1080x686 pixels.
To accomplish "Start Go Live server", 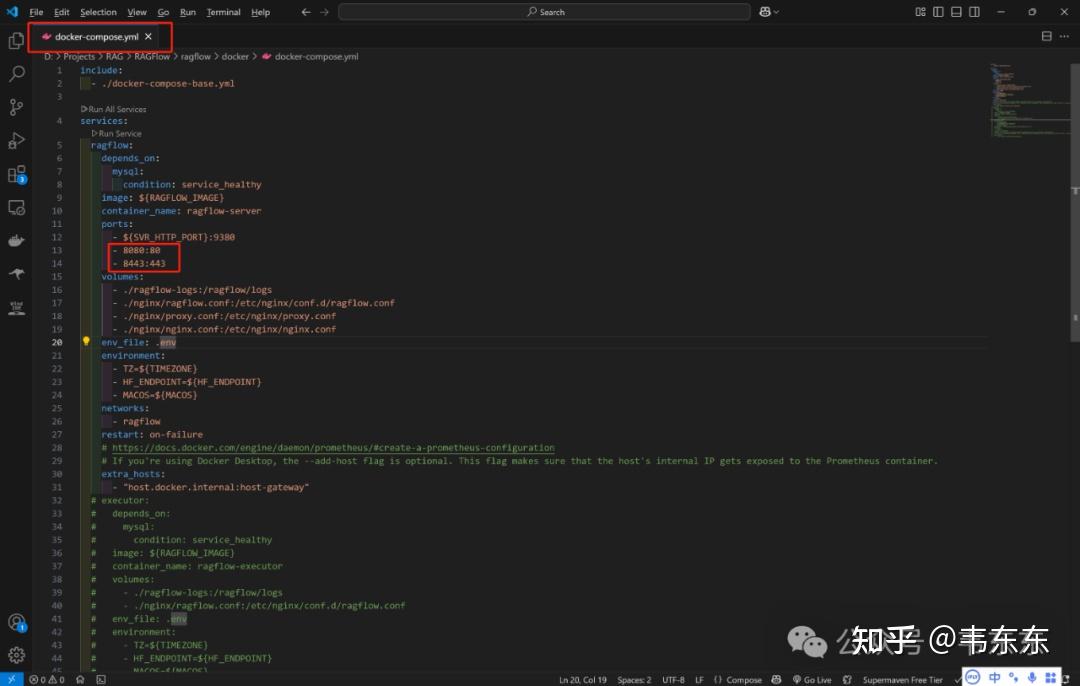I will [812, 680].
